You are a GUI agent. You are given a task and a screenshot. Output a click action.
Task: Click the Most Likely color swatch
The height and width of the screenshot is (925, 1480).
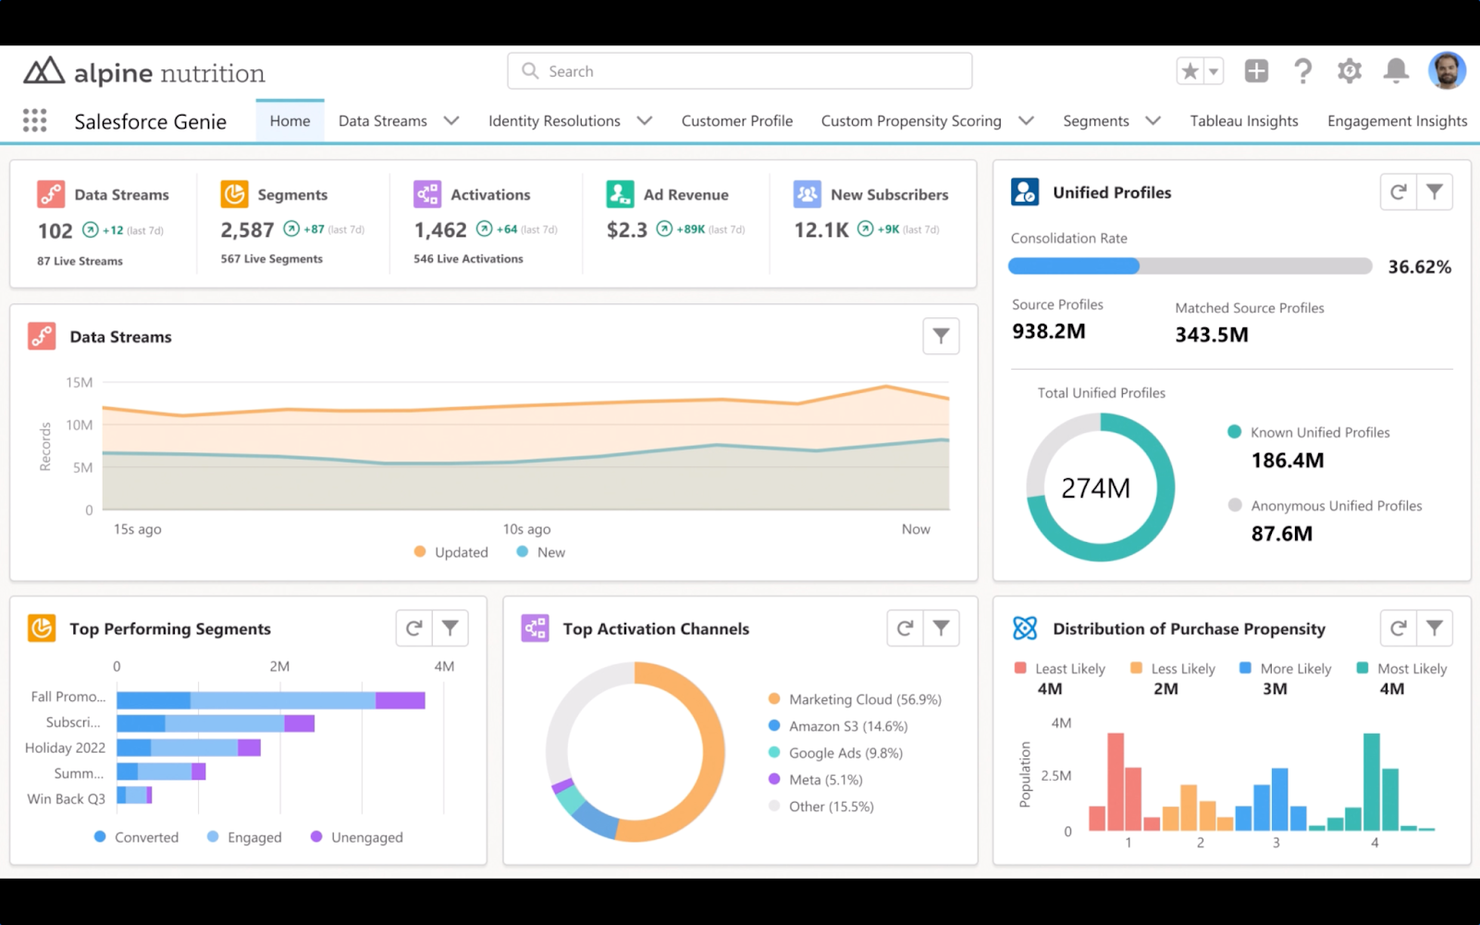(1362, 668)
